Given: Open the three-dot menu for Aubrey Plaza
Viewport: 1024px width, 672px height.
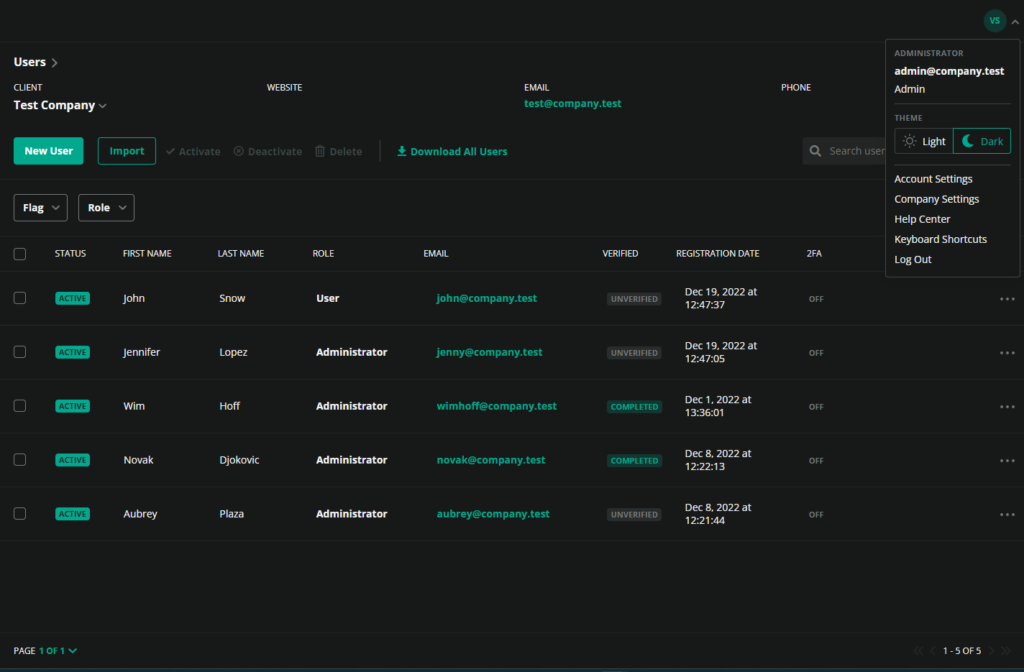Looking at the screenshot, I should click(x=1007, y=514).
